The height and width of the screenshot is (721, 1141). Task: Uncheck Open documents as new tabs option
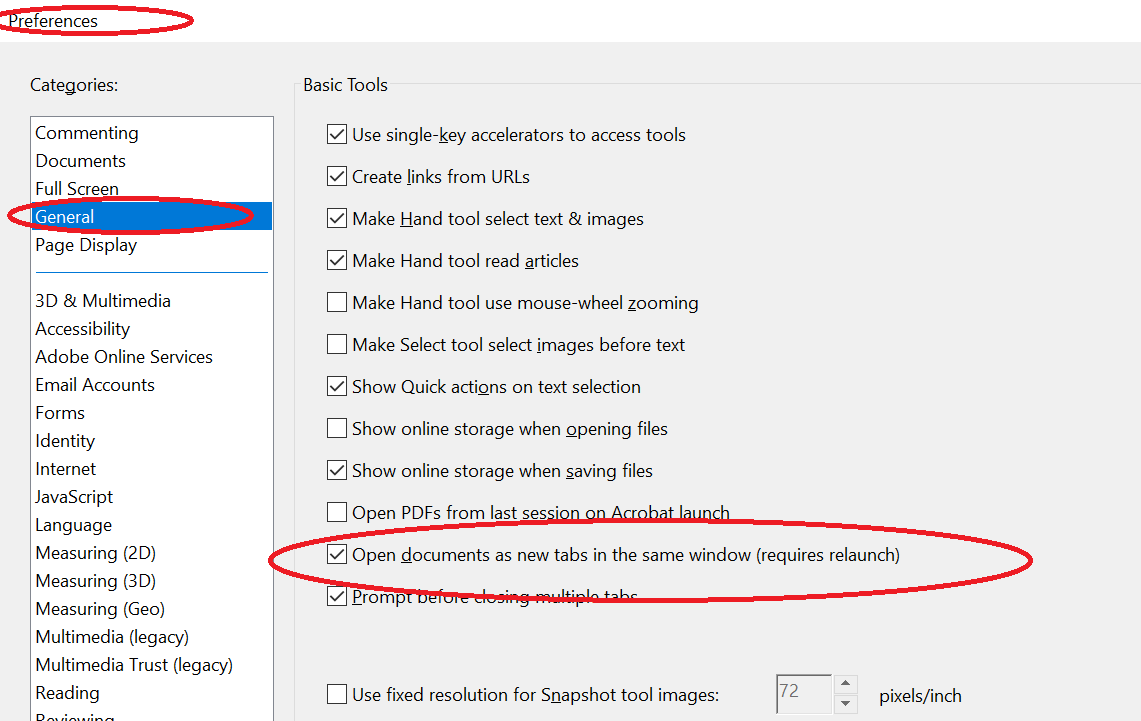(x=337, y=554)
